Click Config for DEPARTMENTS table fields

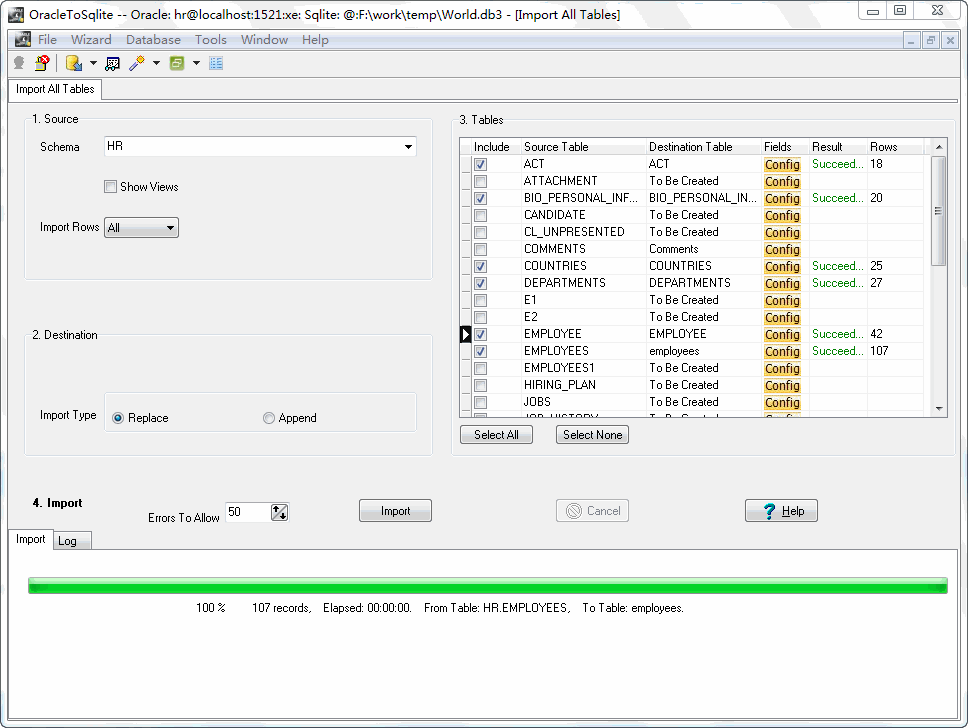pos(782,283)
